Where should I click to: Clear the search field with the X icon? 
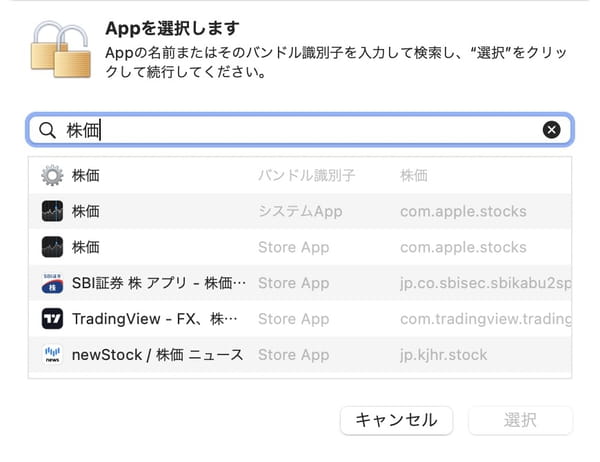tap(551, 129)
